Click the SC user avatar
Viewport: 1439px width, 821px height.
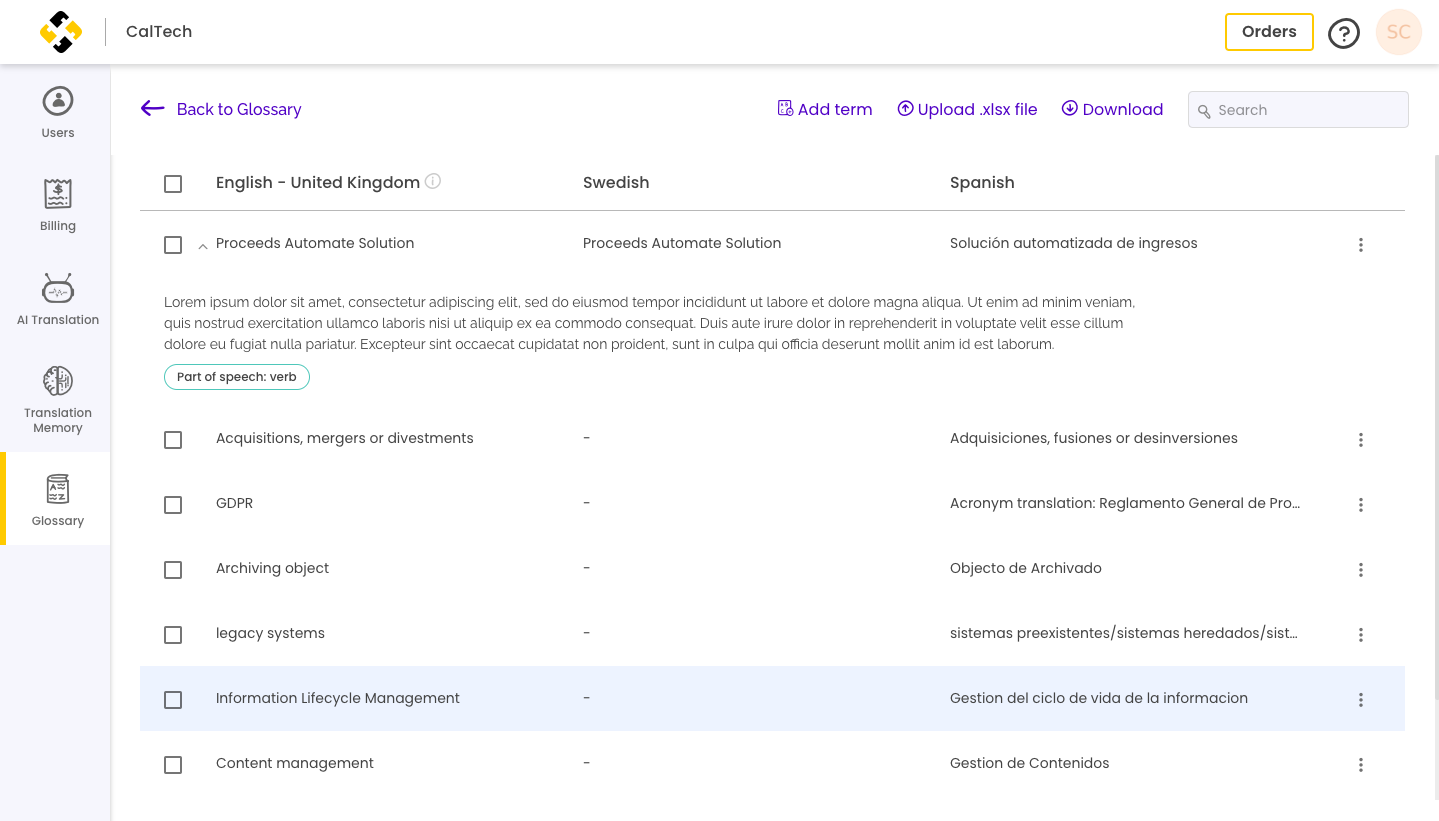click(x=1398, y=32)
